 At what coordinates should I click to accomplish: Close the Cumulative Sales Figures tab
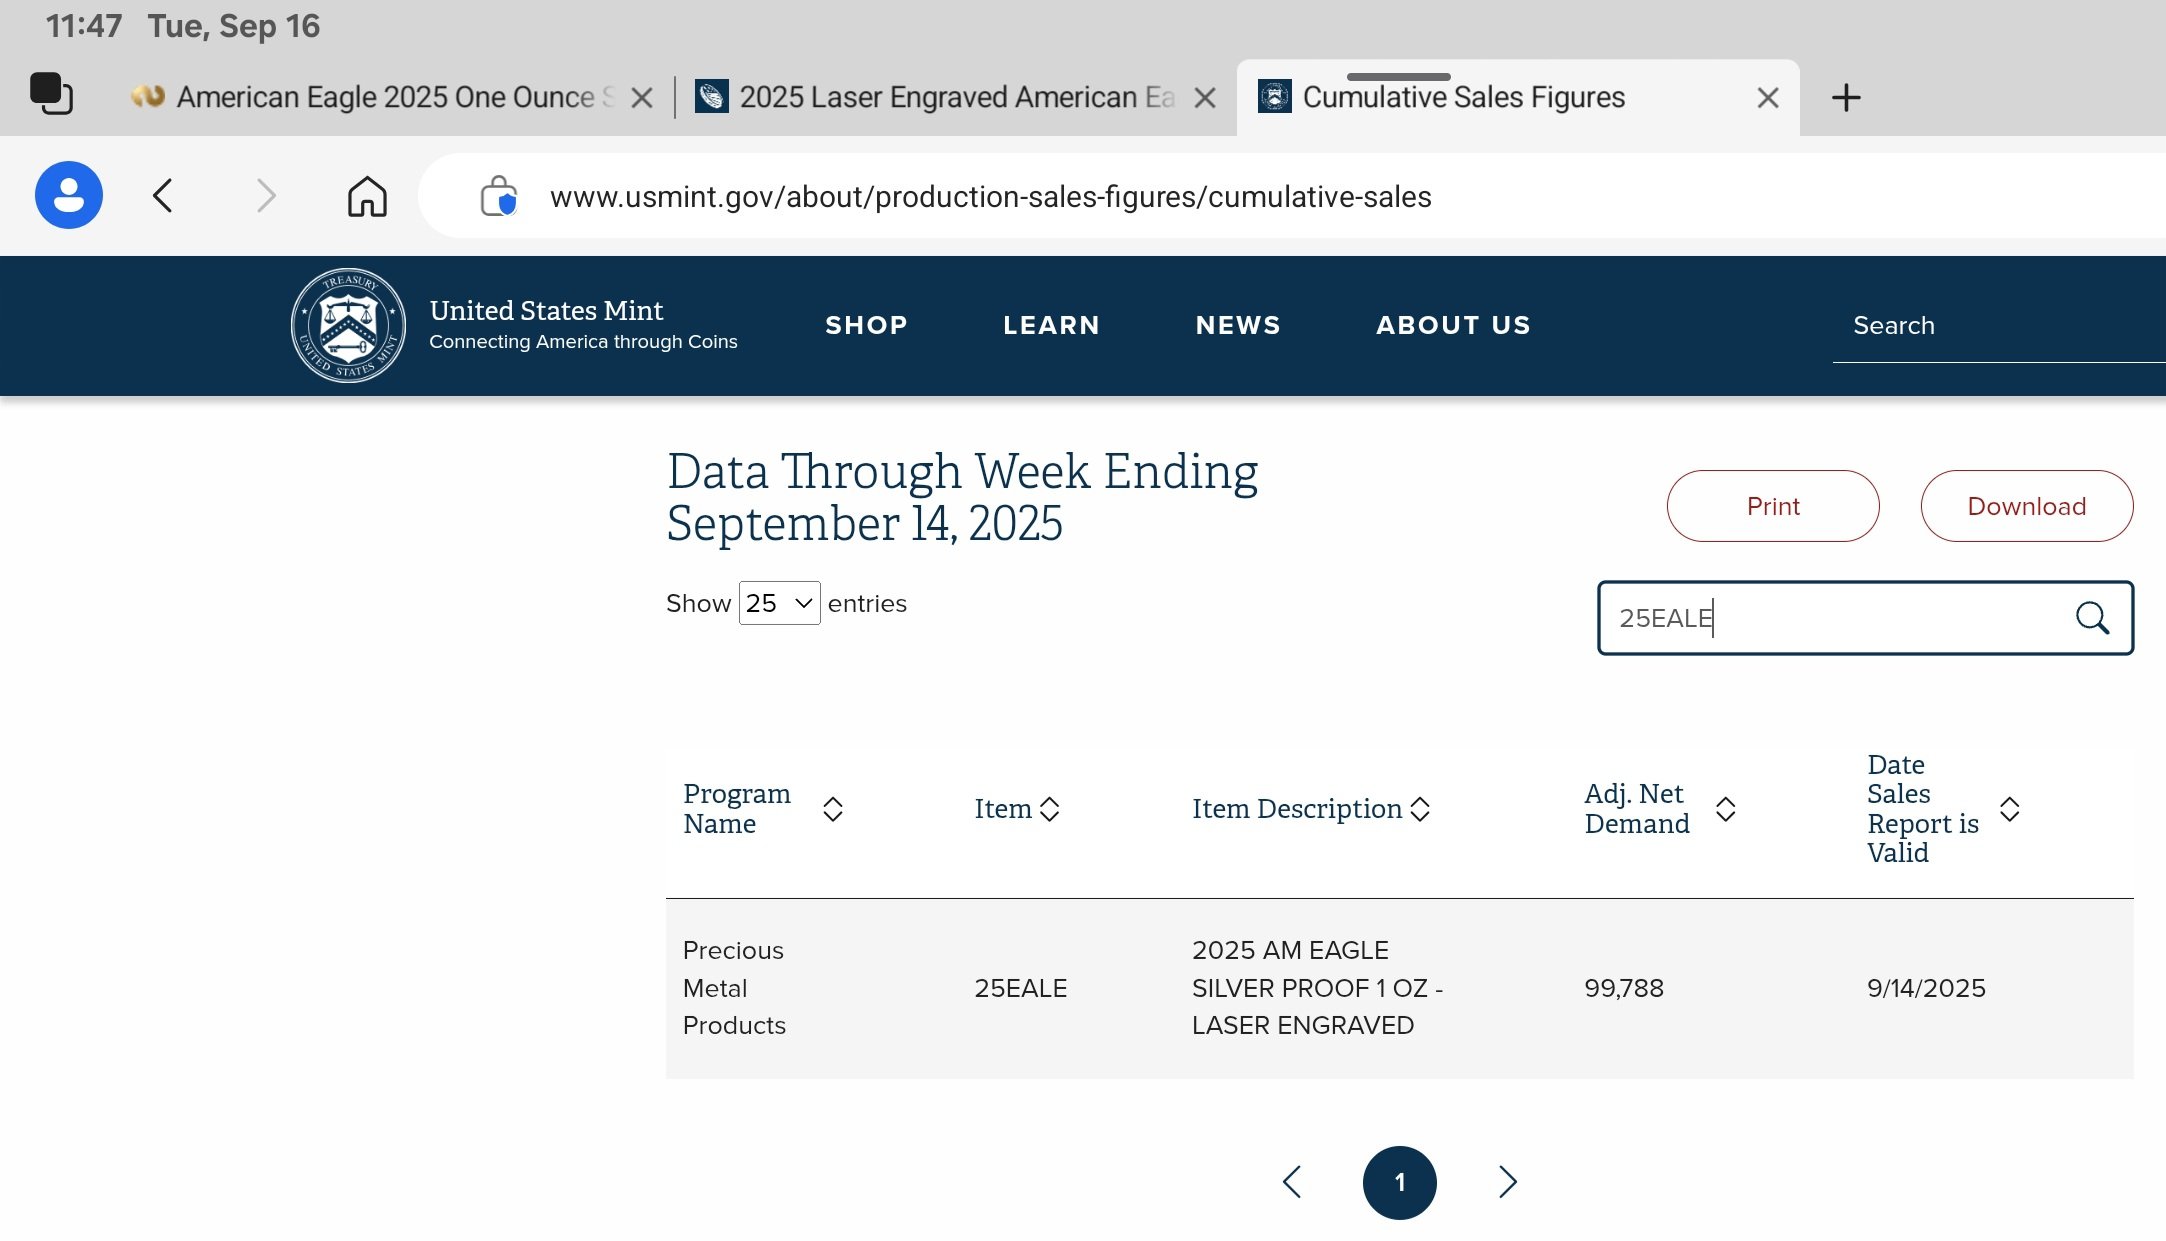(x=1768, y=97)
